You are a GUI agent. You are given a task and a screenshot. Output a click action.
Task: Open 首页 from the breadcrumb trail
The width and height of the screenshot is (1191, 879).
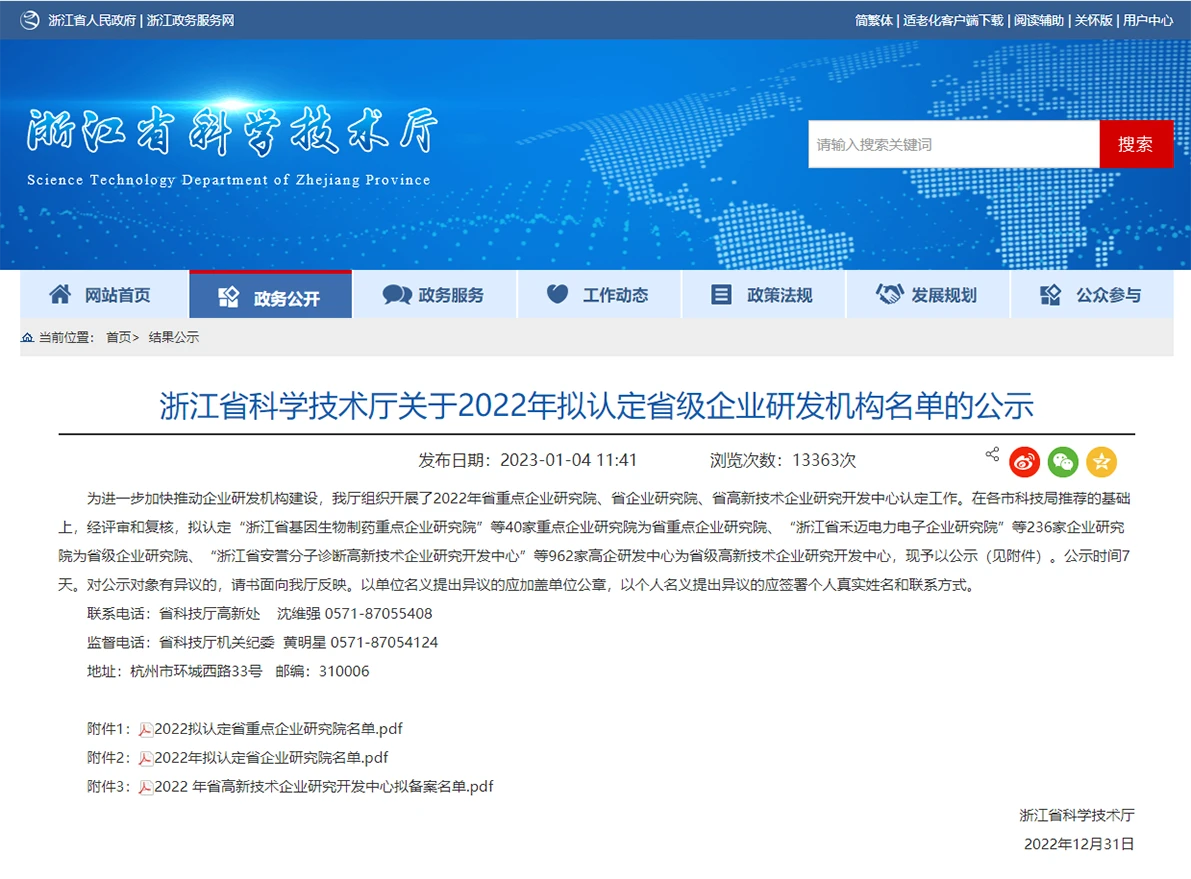[117, 337]
